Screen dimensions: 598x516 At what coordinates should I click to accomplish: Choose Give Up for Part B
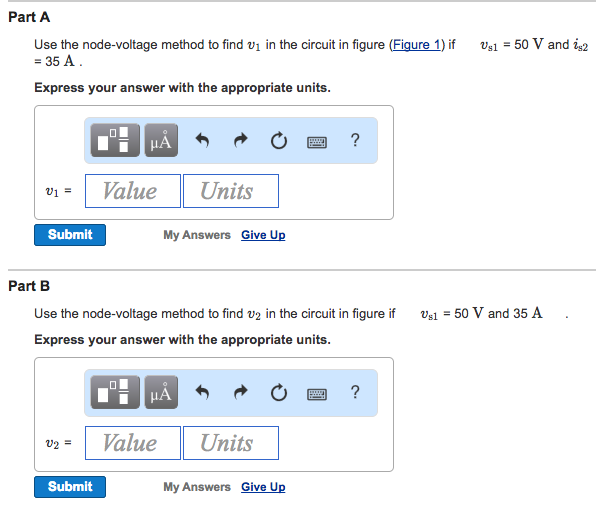point(263,487)
